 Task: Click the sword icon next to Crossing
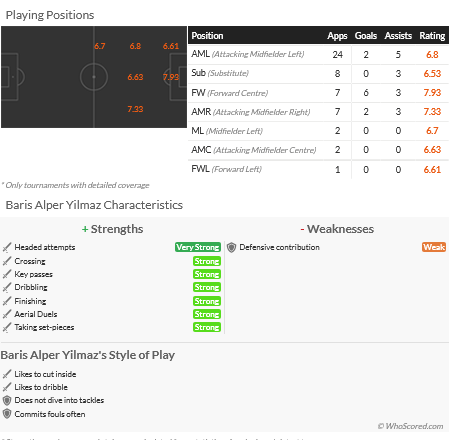tap(7, 261)
